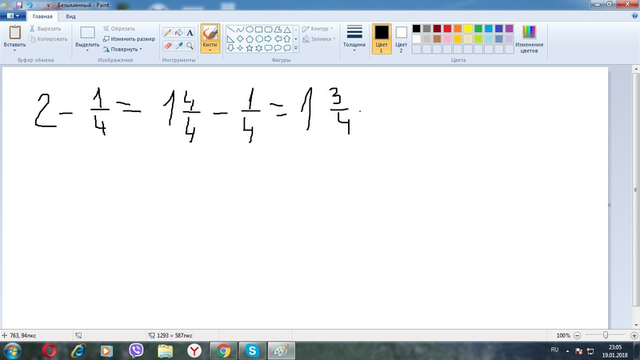
Task: Select the Text tool
Action: tap(190, 33)
